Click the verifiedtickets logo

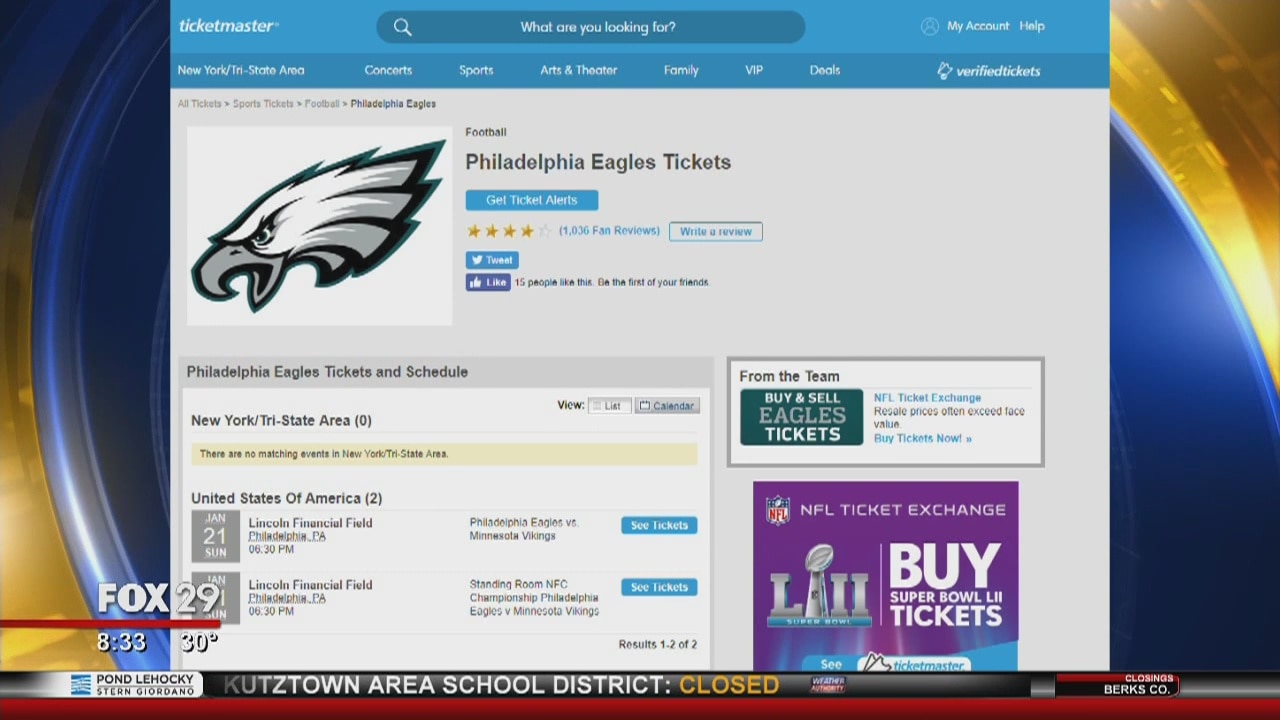[x=988, y=71]
